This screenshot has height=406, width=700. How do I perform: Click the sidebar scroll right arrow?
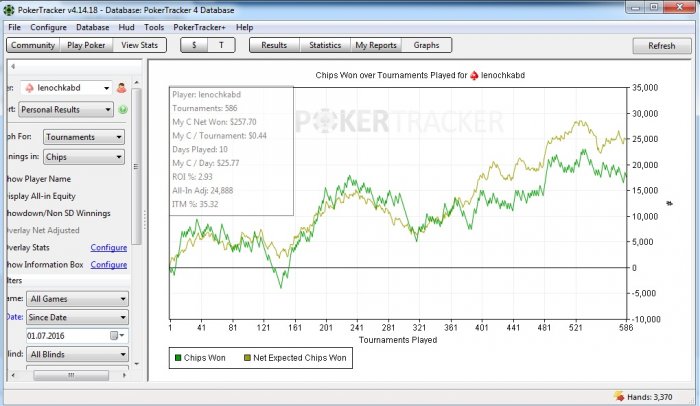point(124,375)
